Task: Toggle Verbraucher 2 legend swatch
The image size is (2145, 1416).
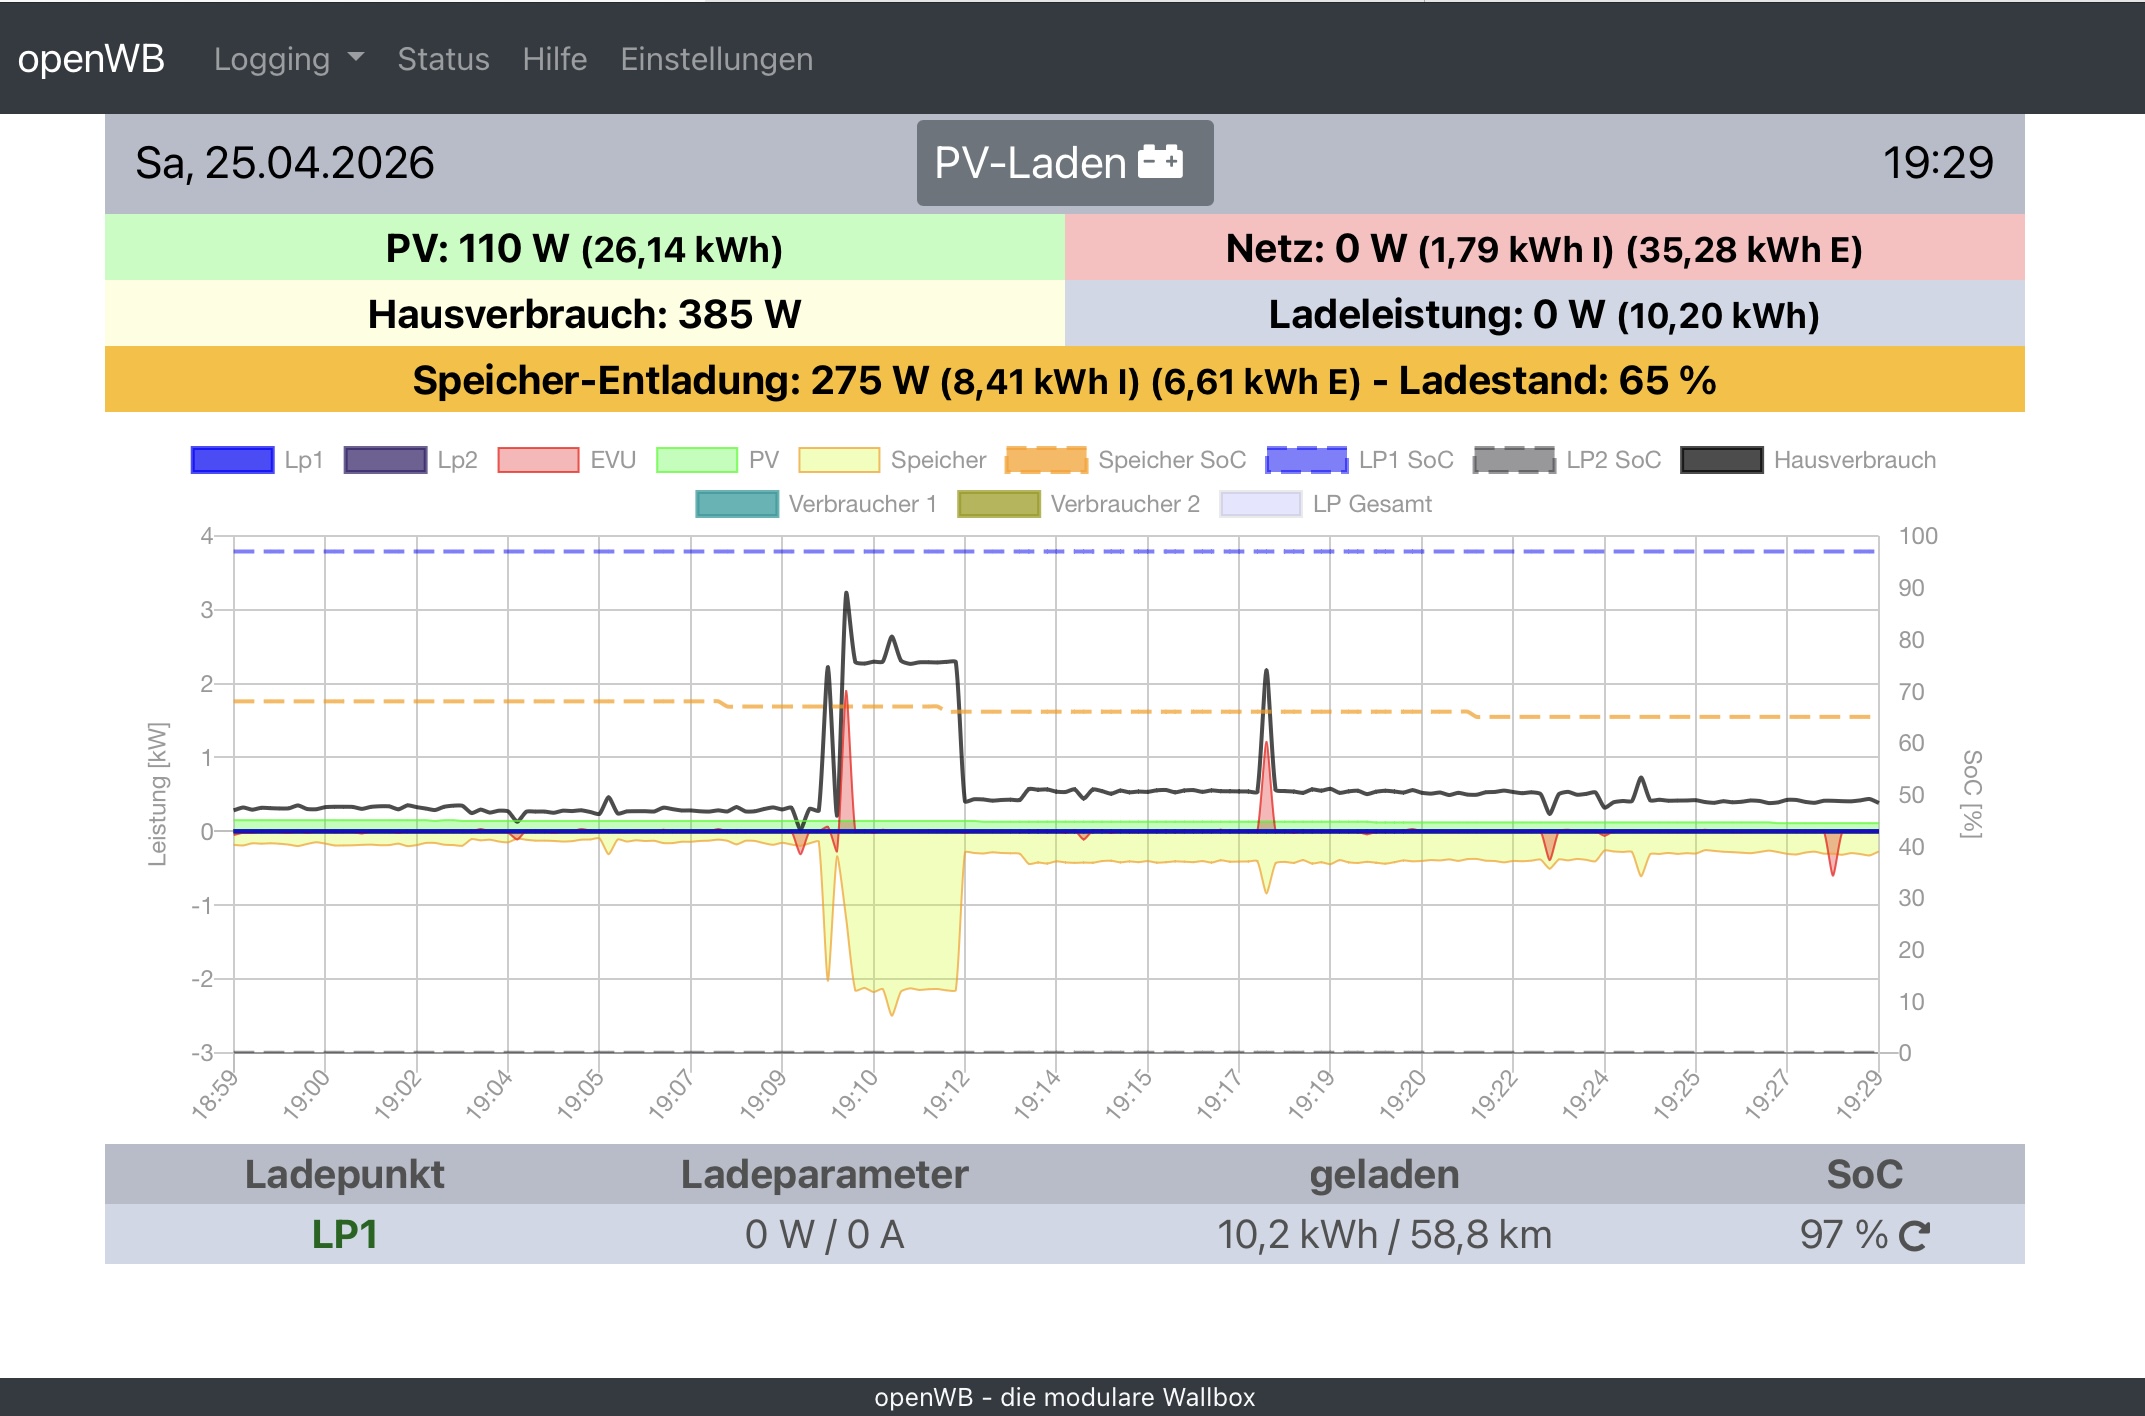Action: tap(998, 504)
